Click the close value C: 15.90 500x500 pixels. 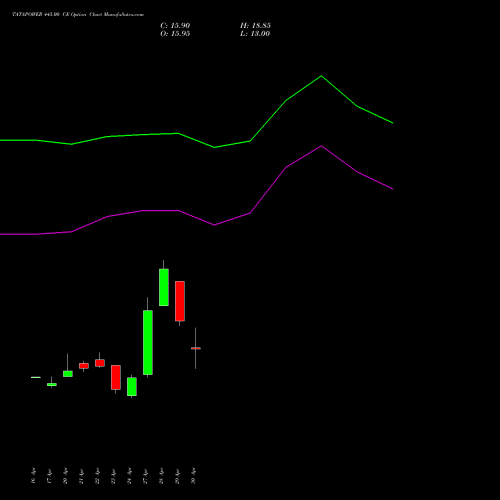175,26
